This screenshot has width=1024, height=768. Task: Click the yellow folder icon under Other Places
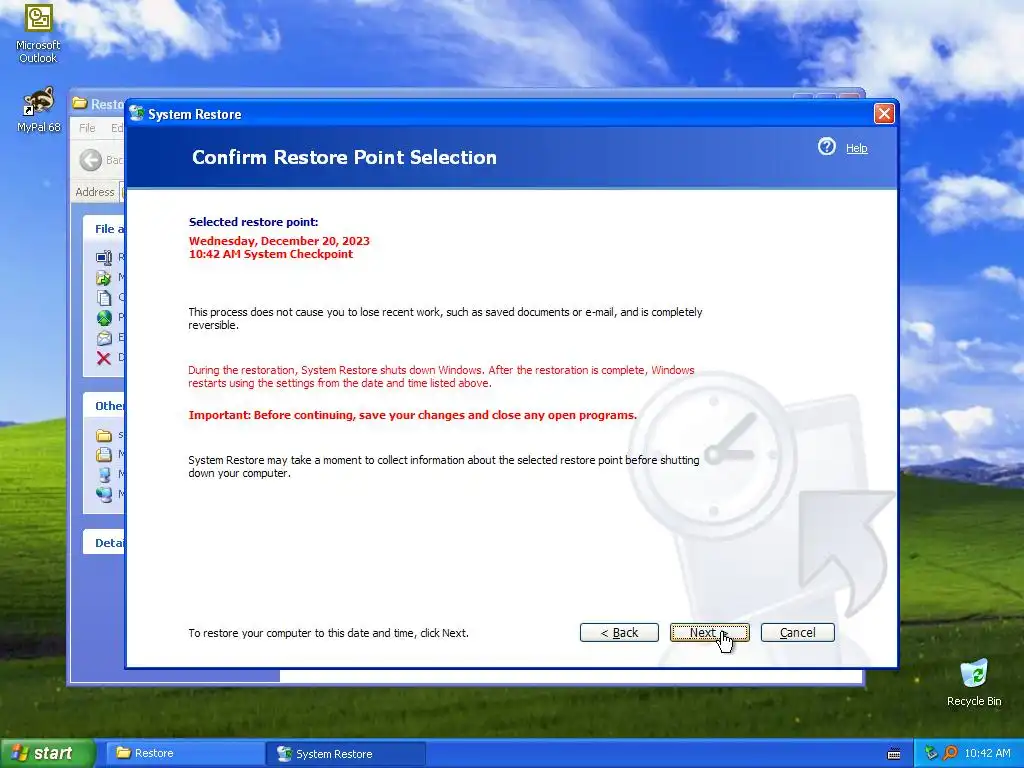click(x=104, y=435)
